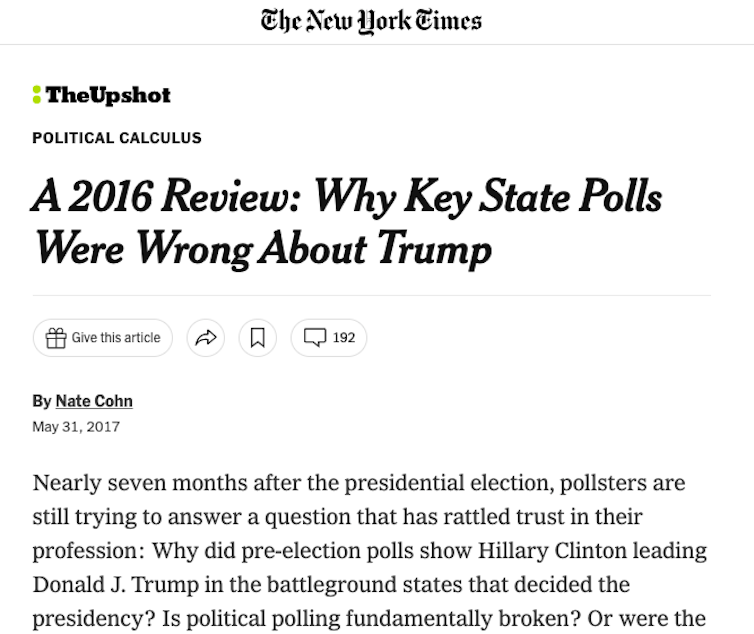The height and width of the screenshot is (634, 754).
Task: Click "Were Wrong About Trump" headline line
Action: (262, 248)
